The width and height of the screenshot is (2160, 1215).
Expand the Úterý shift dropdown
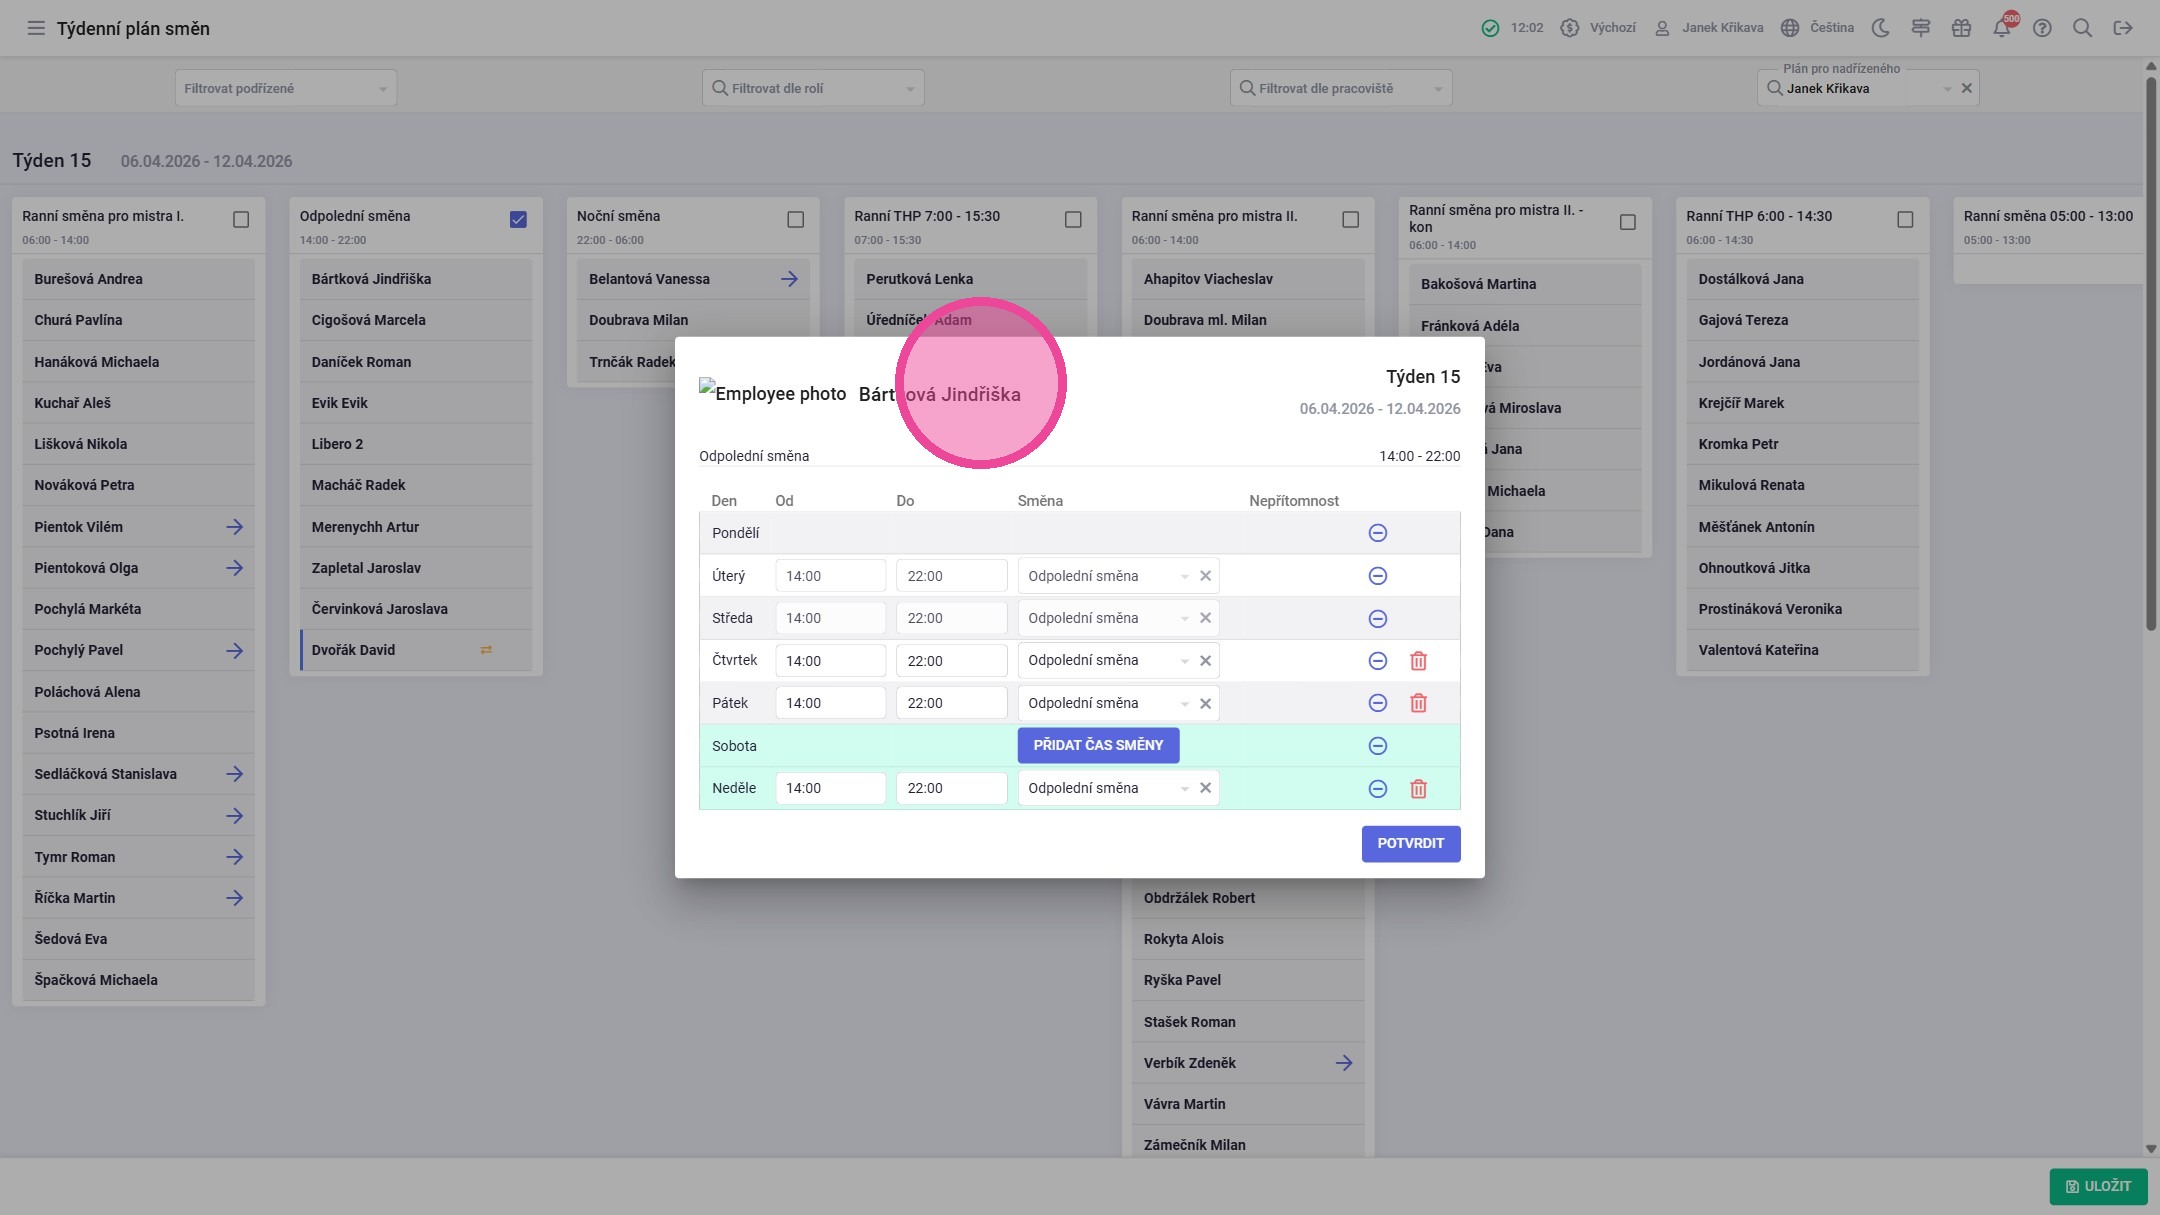[x=1185, y=576]
